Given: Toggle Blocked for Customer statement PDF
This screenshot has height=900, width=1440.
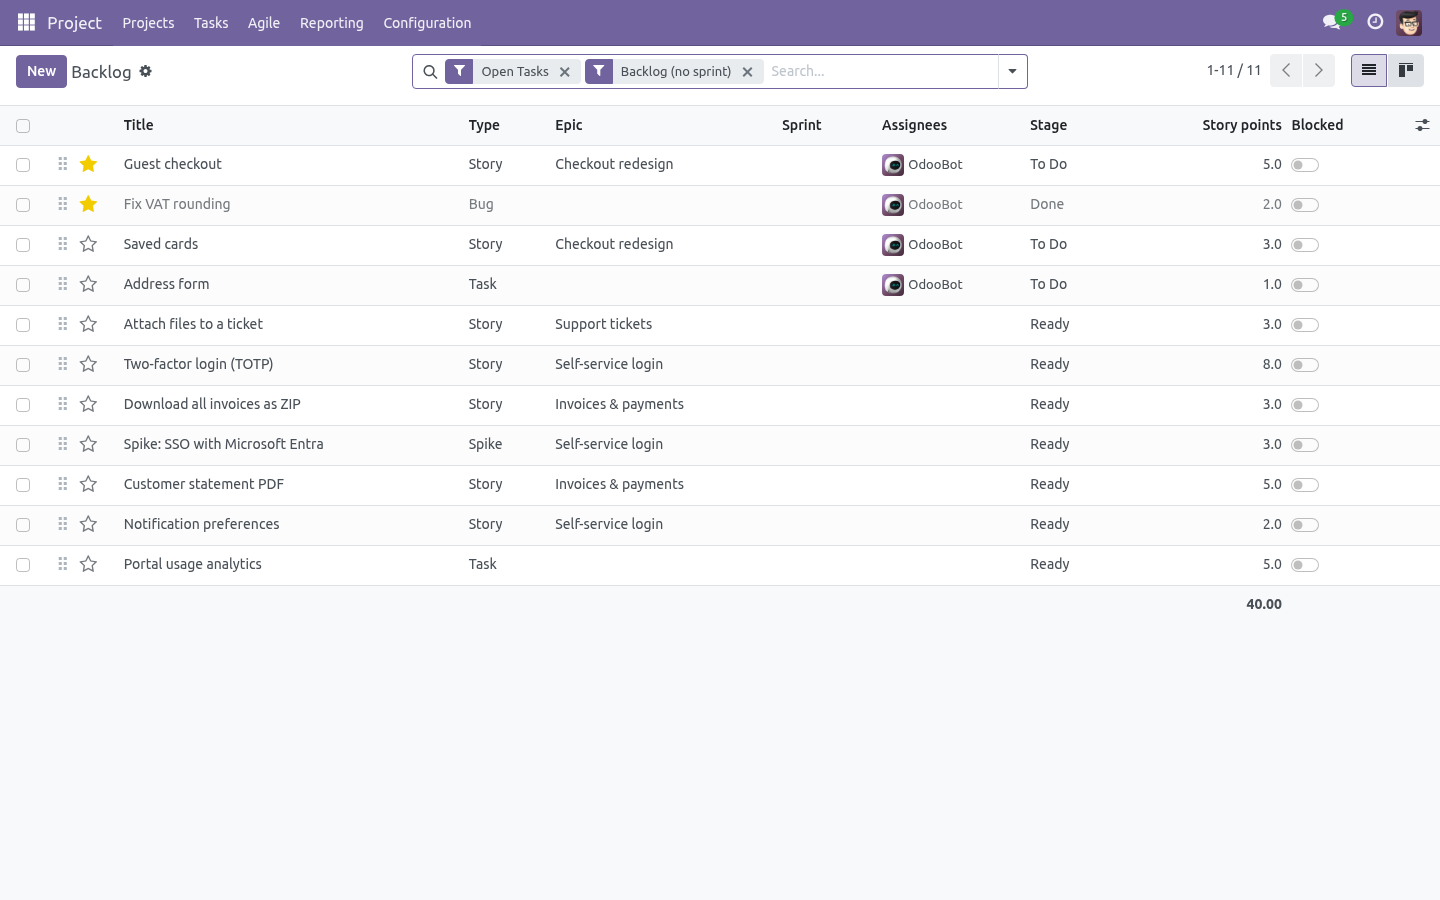Looking at the screenshot, I should (x=1305, y=485).
